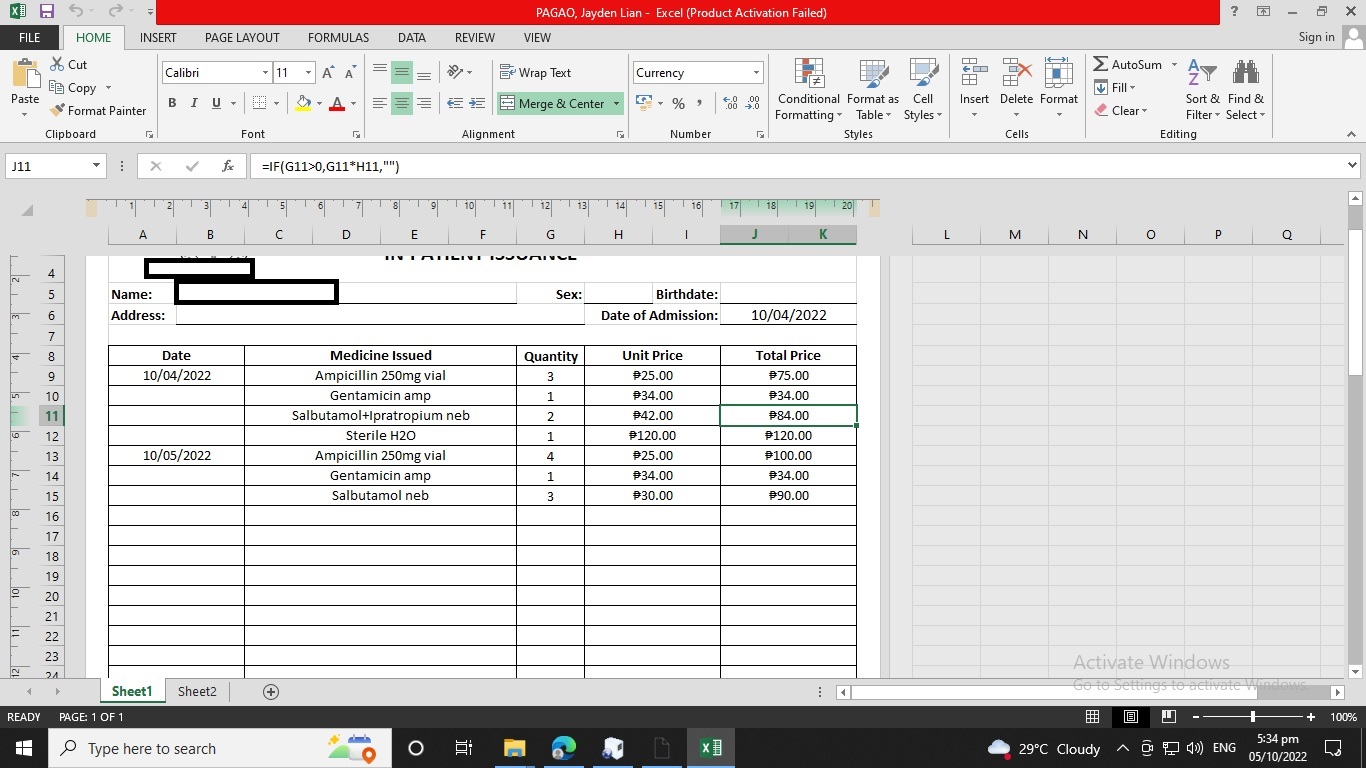Add a new sheet with the plus icon
The image size is (1366, 768).
coord(270,692)
